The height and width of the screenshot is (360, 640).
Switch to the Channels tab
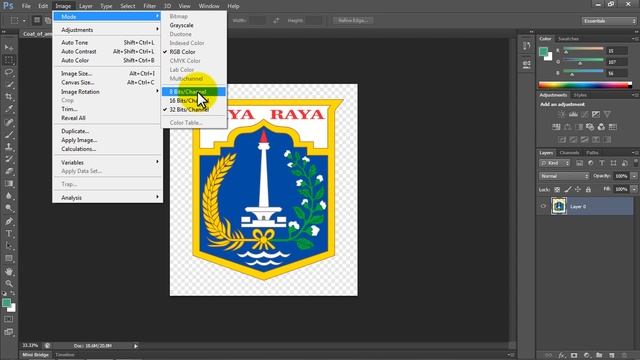tap(569, 153)
